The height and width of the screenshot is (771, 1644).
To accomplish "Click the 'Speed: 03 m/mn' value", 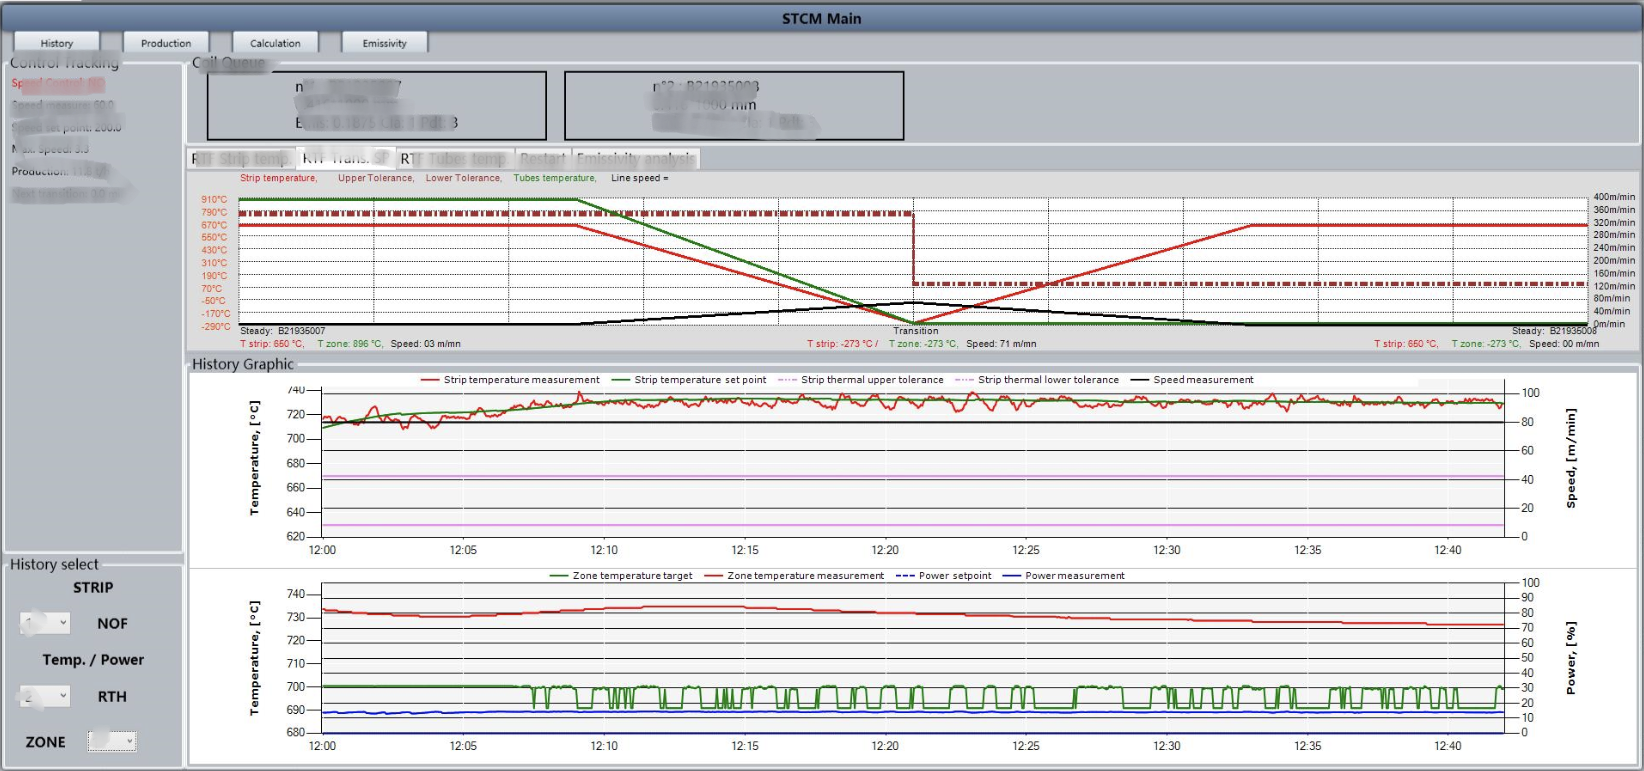I will tap(426, 344).
